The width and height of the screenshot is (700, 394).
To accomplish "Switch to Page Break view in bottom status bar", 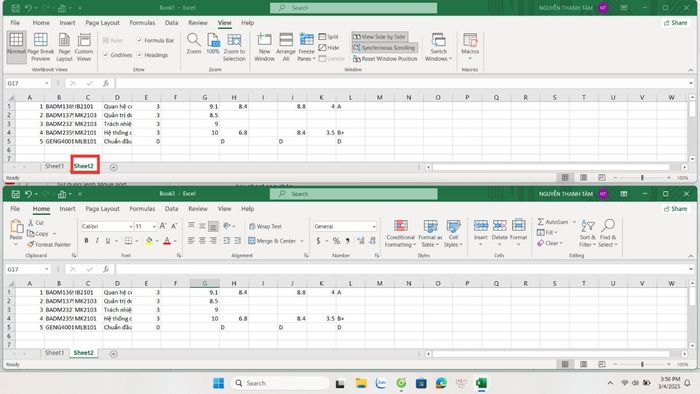I will 601,364.
